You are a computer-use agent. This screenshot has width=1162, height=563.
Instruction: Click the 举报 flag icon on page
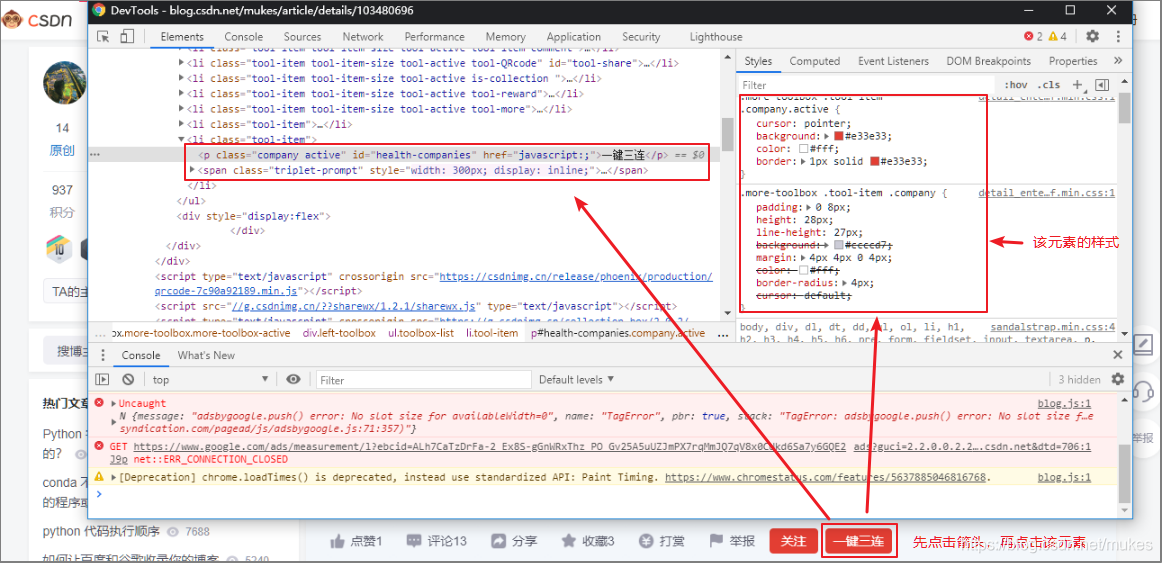(716, 540)
